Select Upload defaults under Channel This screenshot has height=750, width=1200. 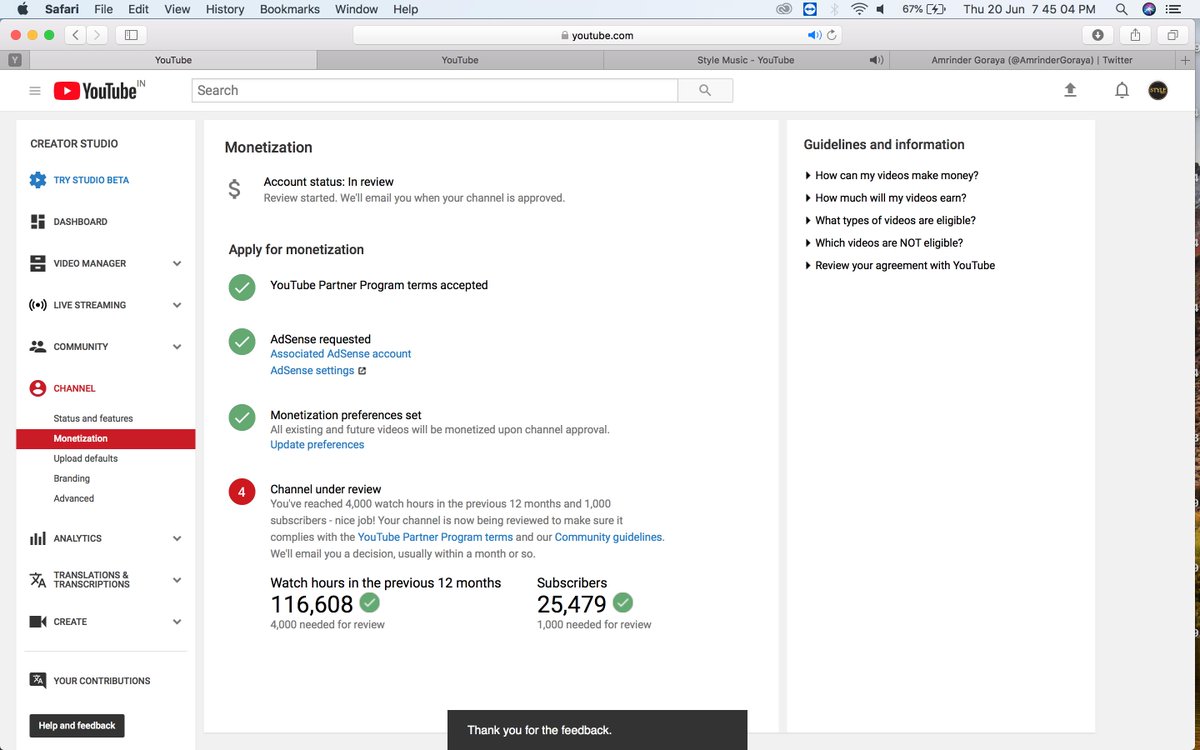point(86,458)
